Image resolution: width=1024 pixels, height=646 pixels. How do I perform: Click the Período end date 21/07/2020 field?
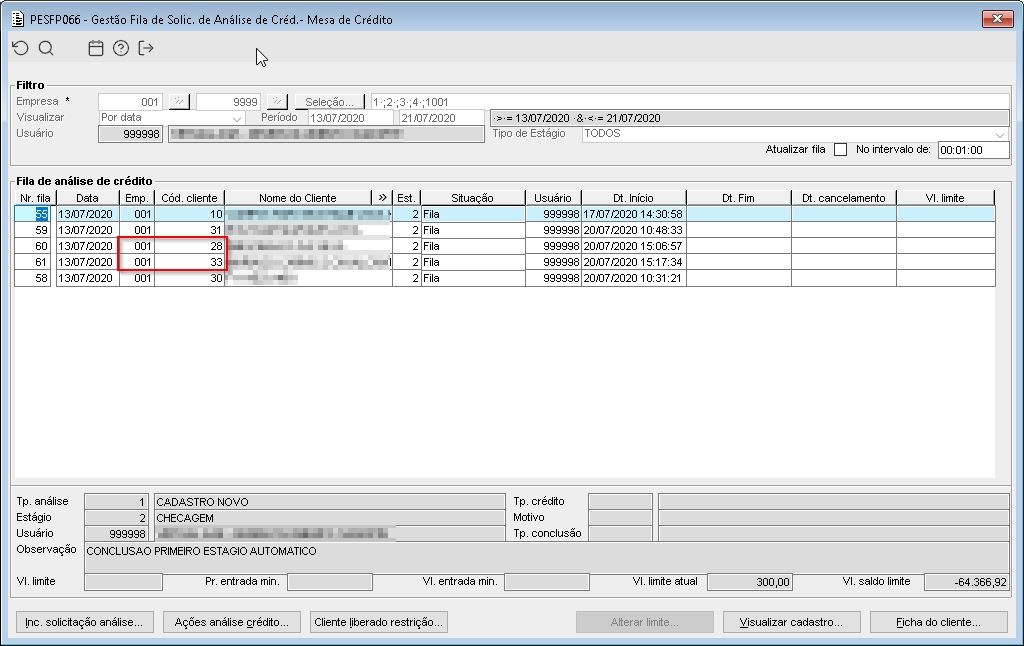pyautogui.click(x=441, y=118)
